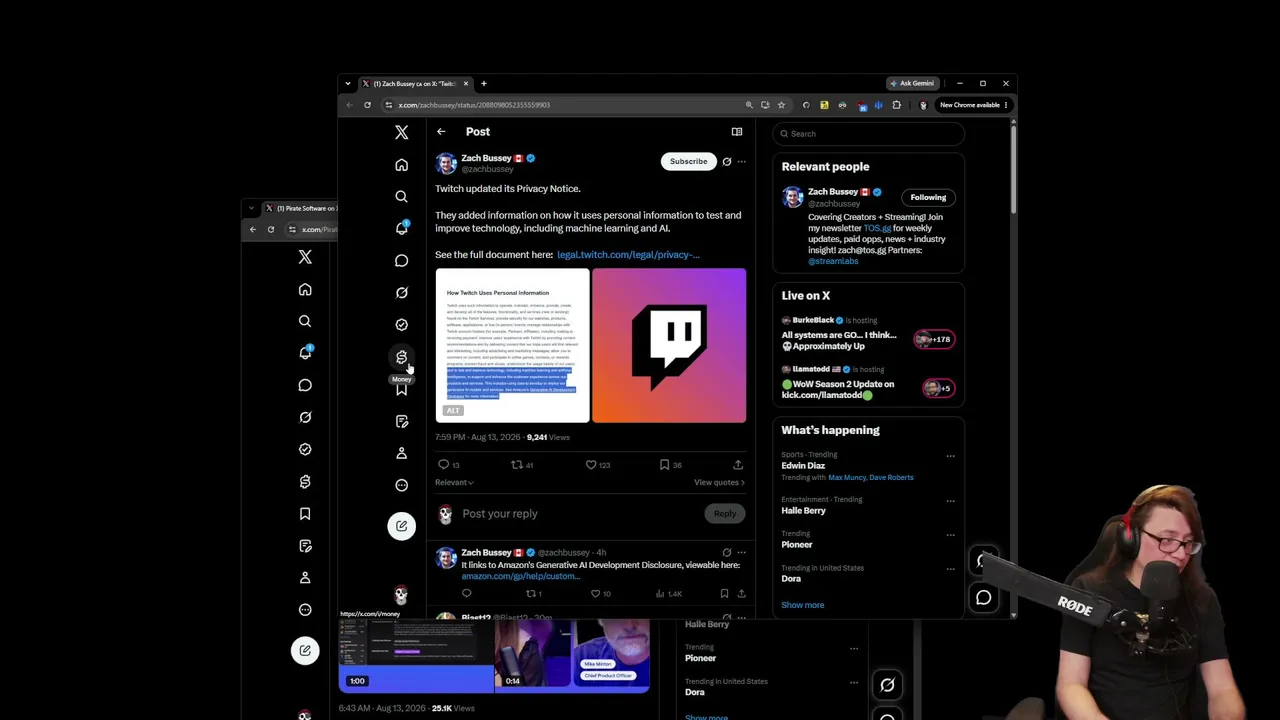Open Articles icon in front sidebar

pyautogui.click(x=401, y=421)
